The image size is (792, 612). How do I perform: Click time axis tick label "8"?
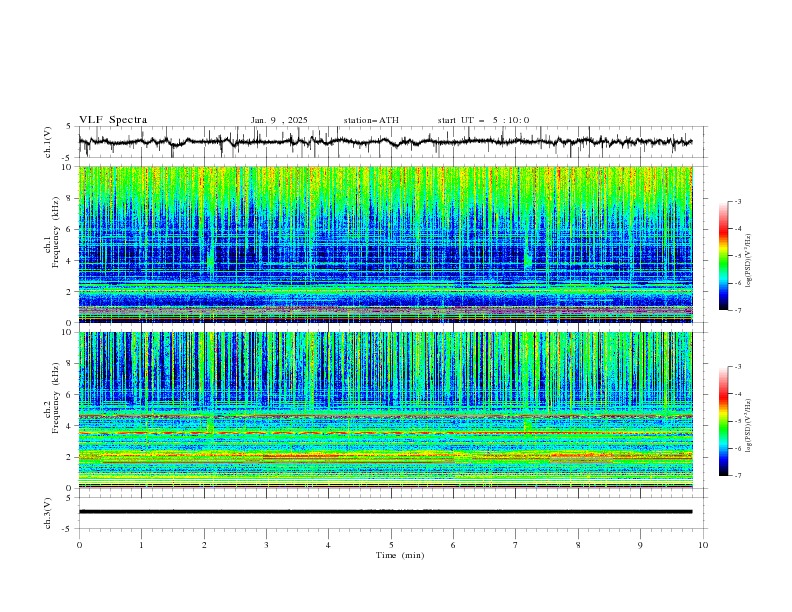578,545
